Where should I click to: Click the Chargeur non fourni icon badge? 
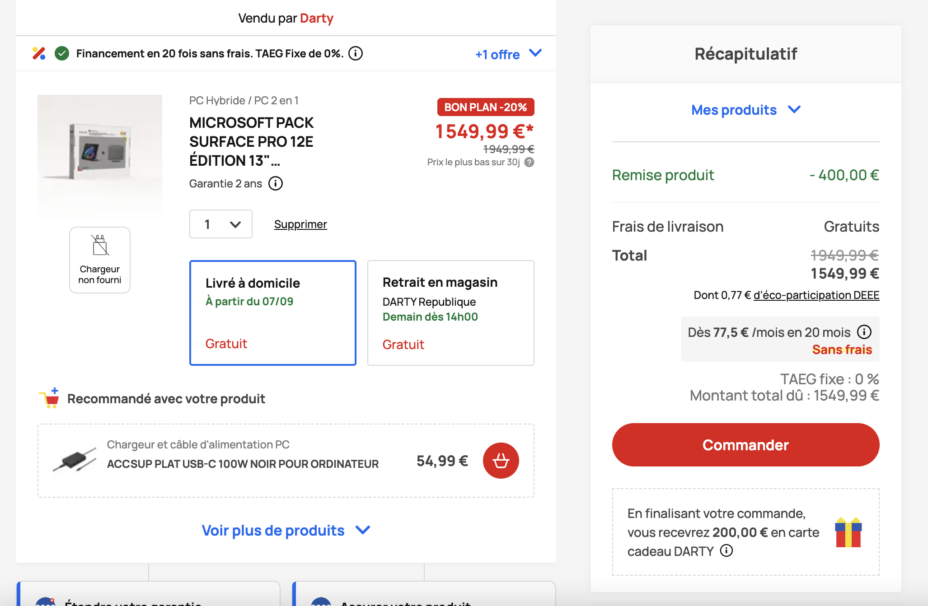click(x=99, y=260)
